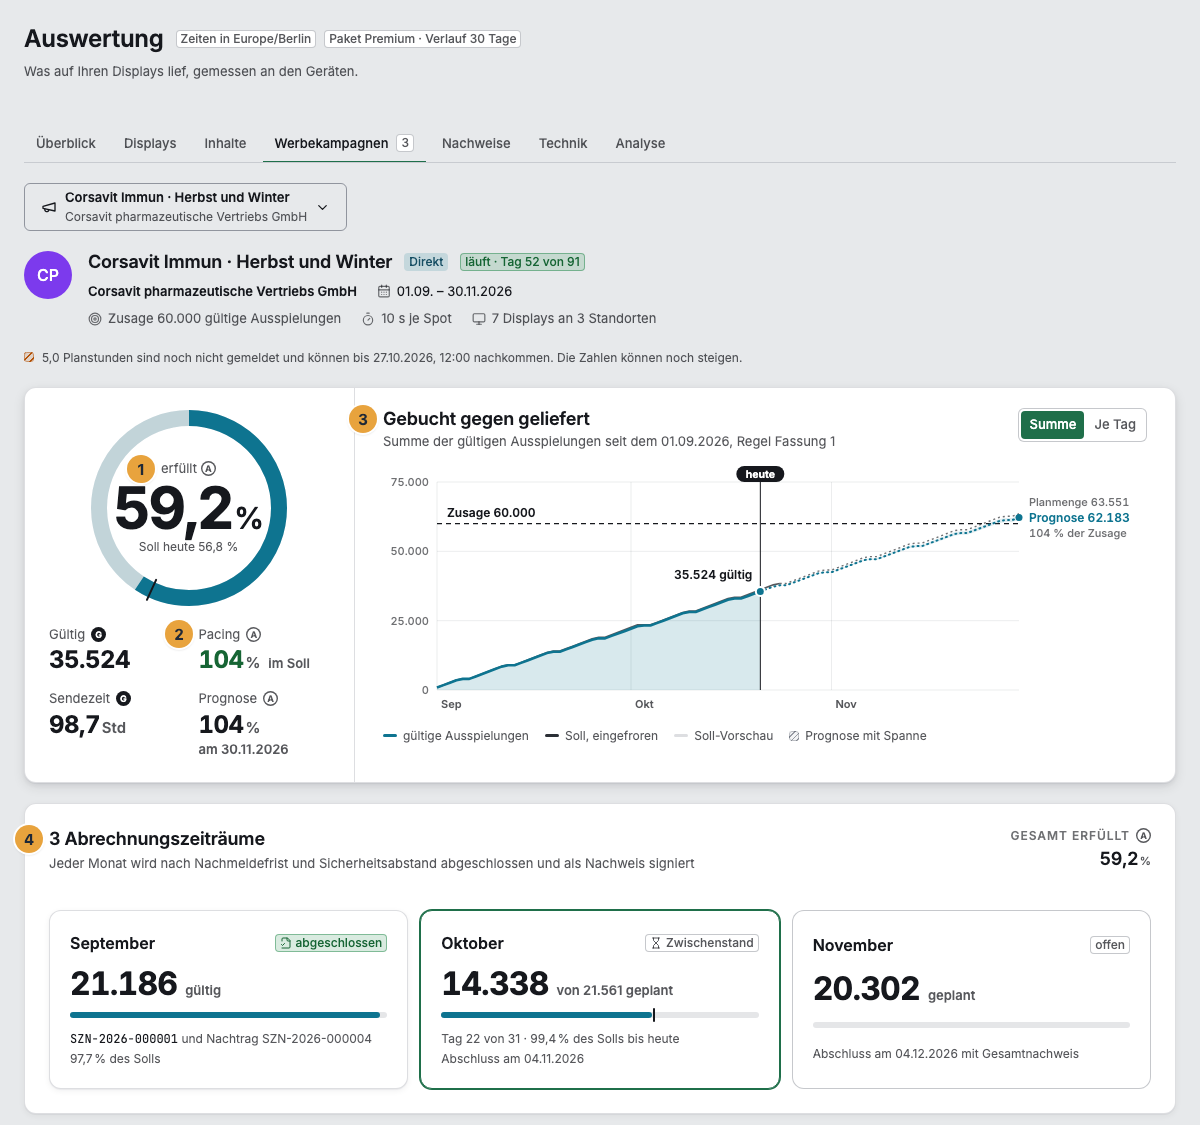Click the info badge next to Prognose
1200x1125 pixels.
271,698
